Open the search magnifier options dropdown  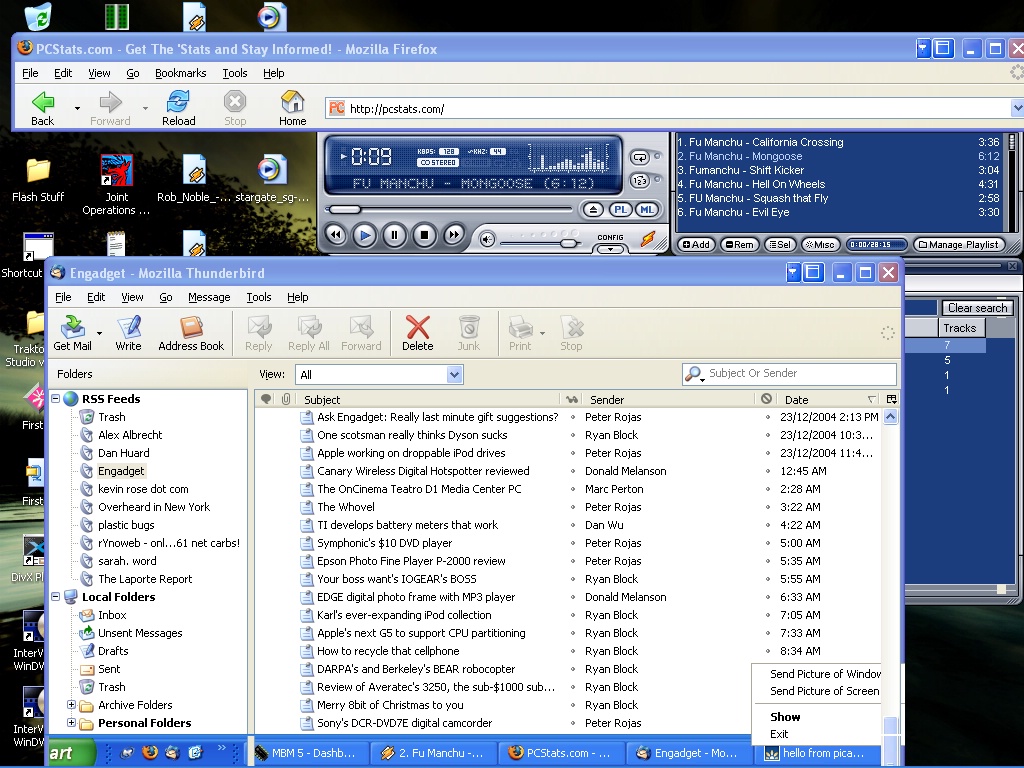(x=694, y=374)
